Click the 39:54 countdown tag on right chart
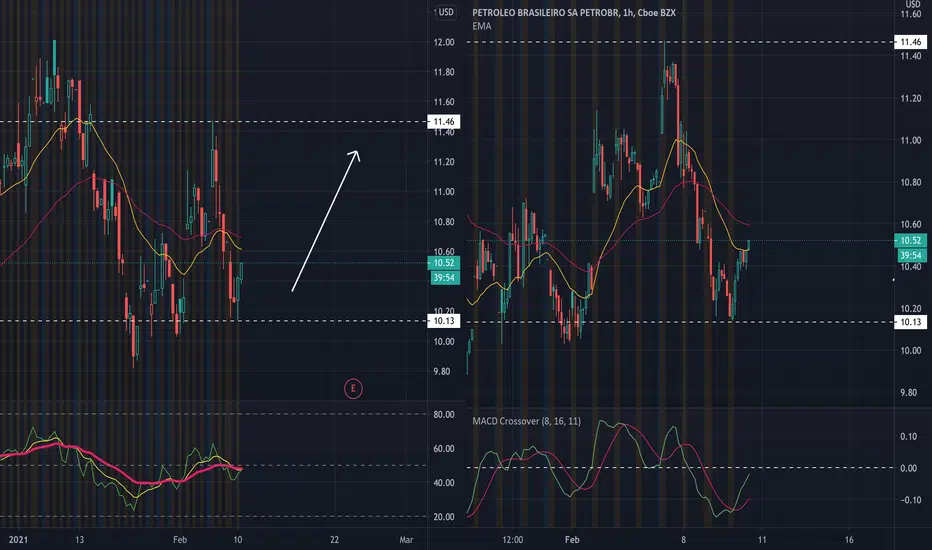The width and height of the screenshot is (932, 550). 911,255
